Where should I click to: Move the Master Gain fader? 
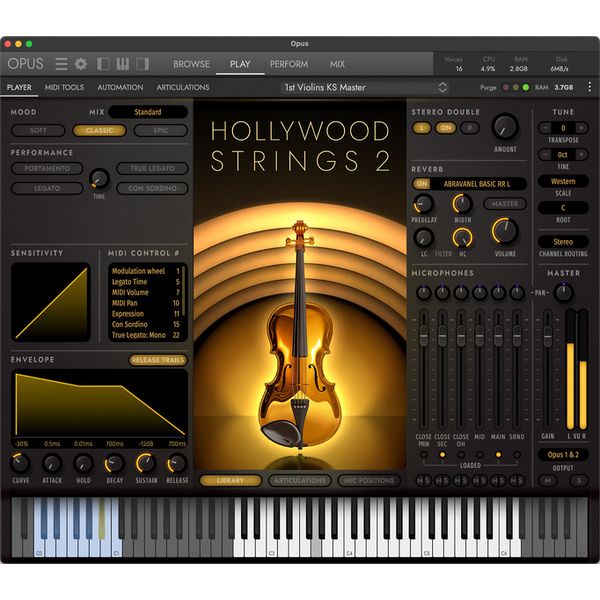548,336
